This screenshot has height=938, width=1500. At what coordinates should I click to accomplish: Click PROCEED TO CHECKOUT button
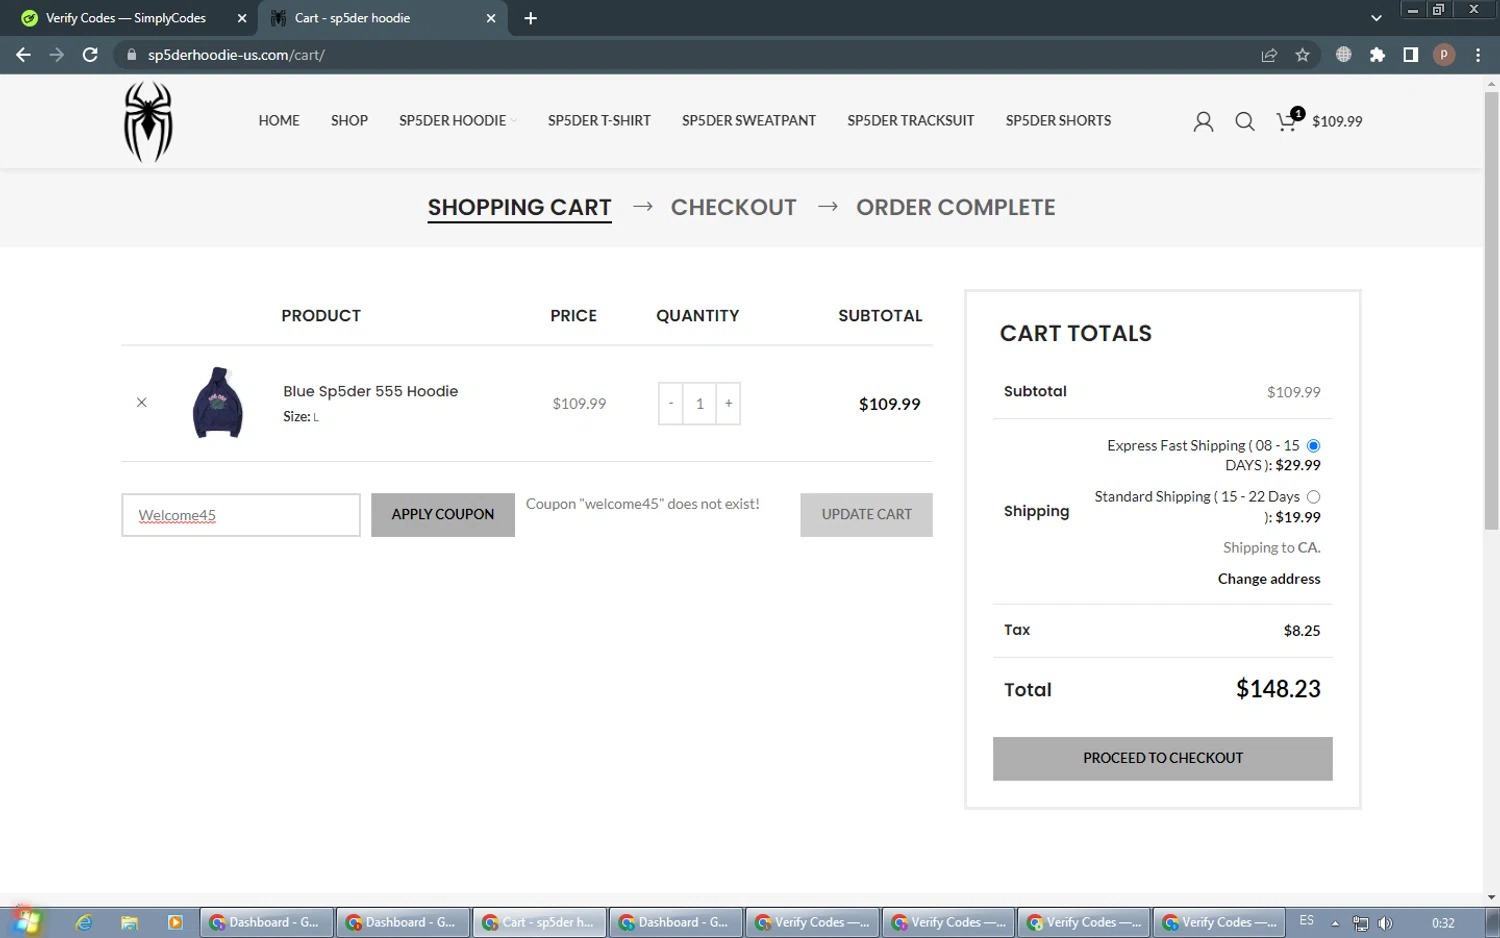pyautogui.click(x=1162, y=758)
